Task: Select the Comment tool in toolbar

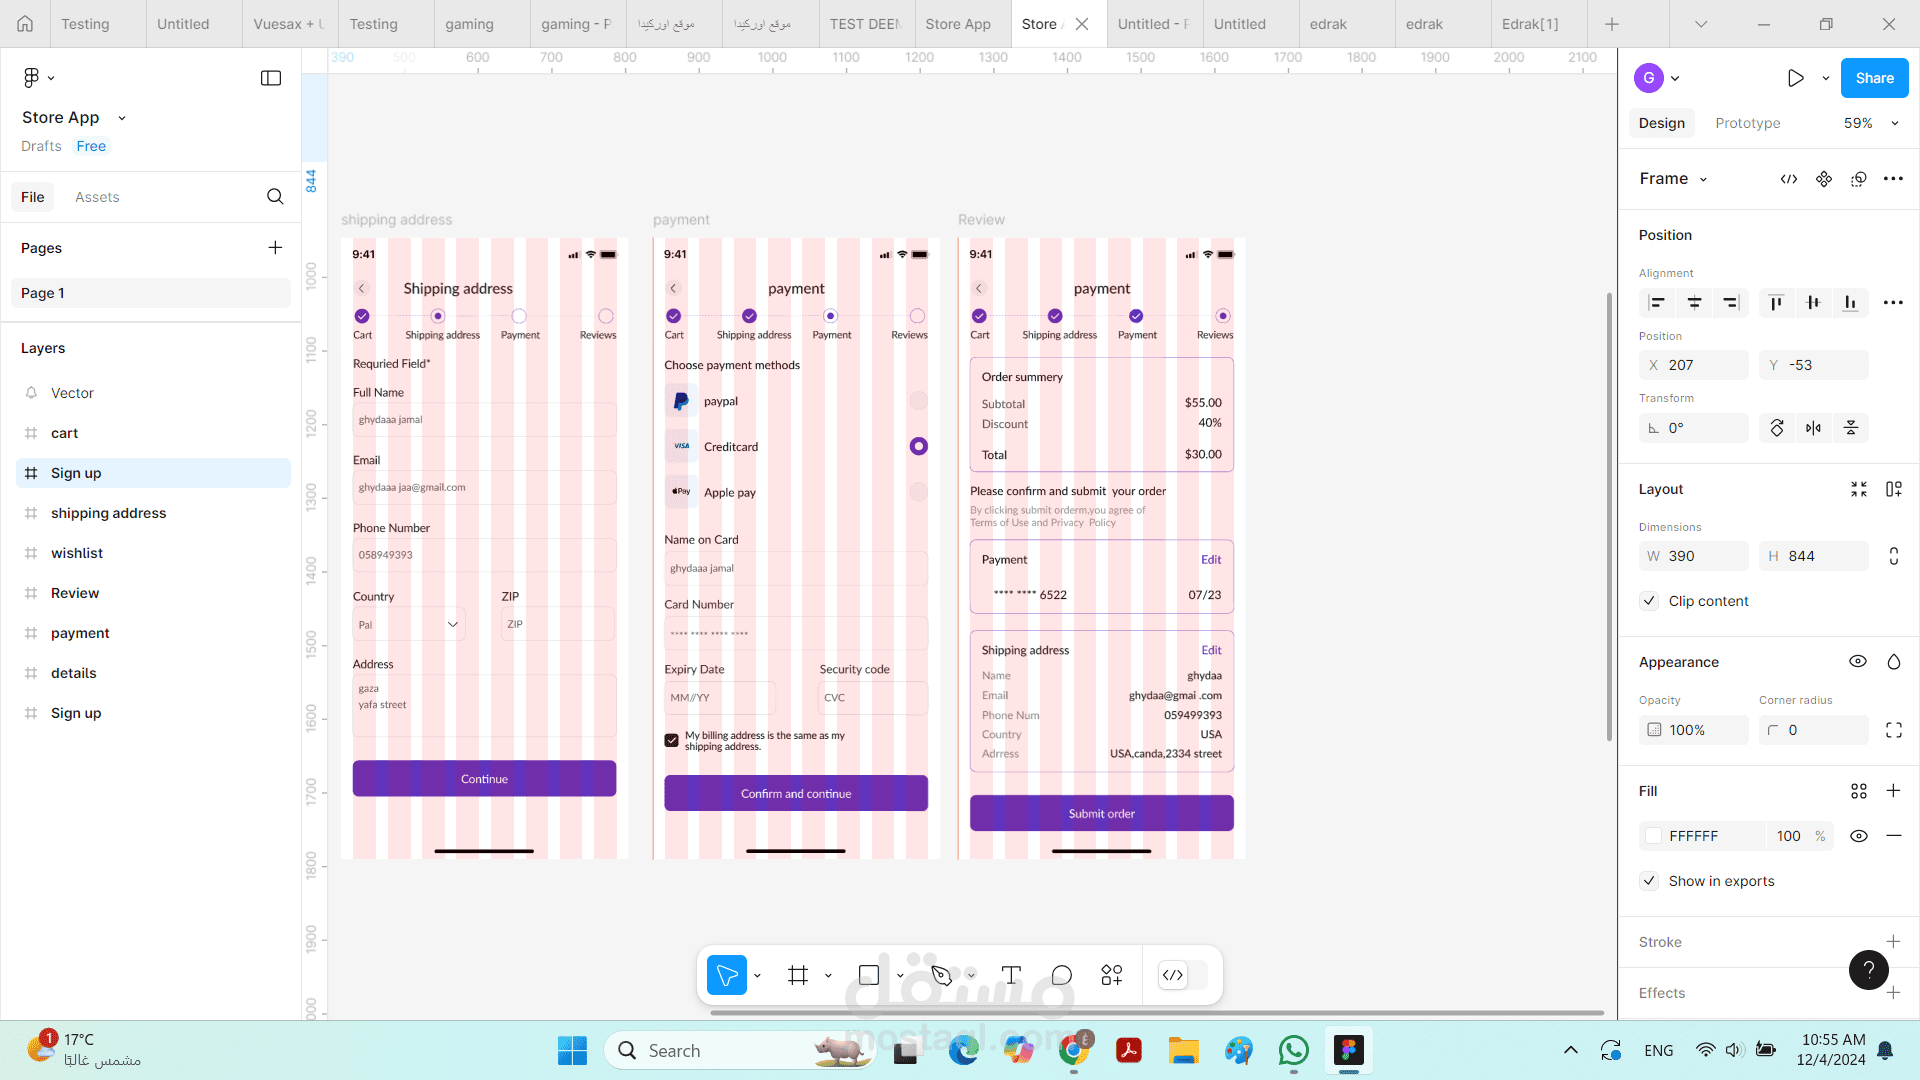Action: coord(1061,975)
